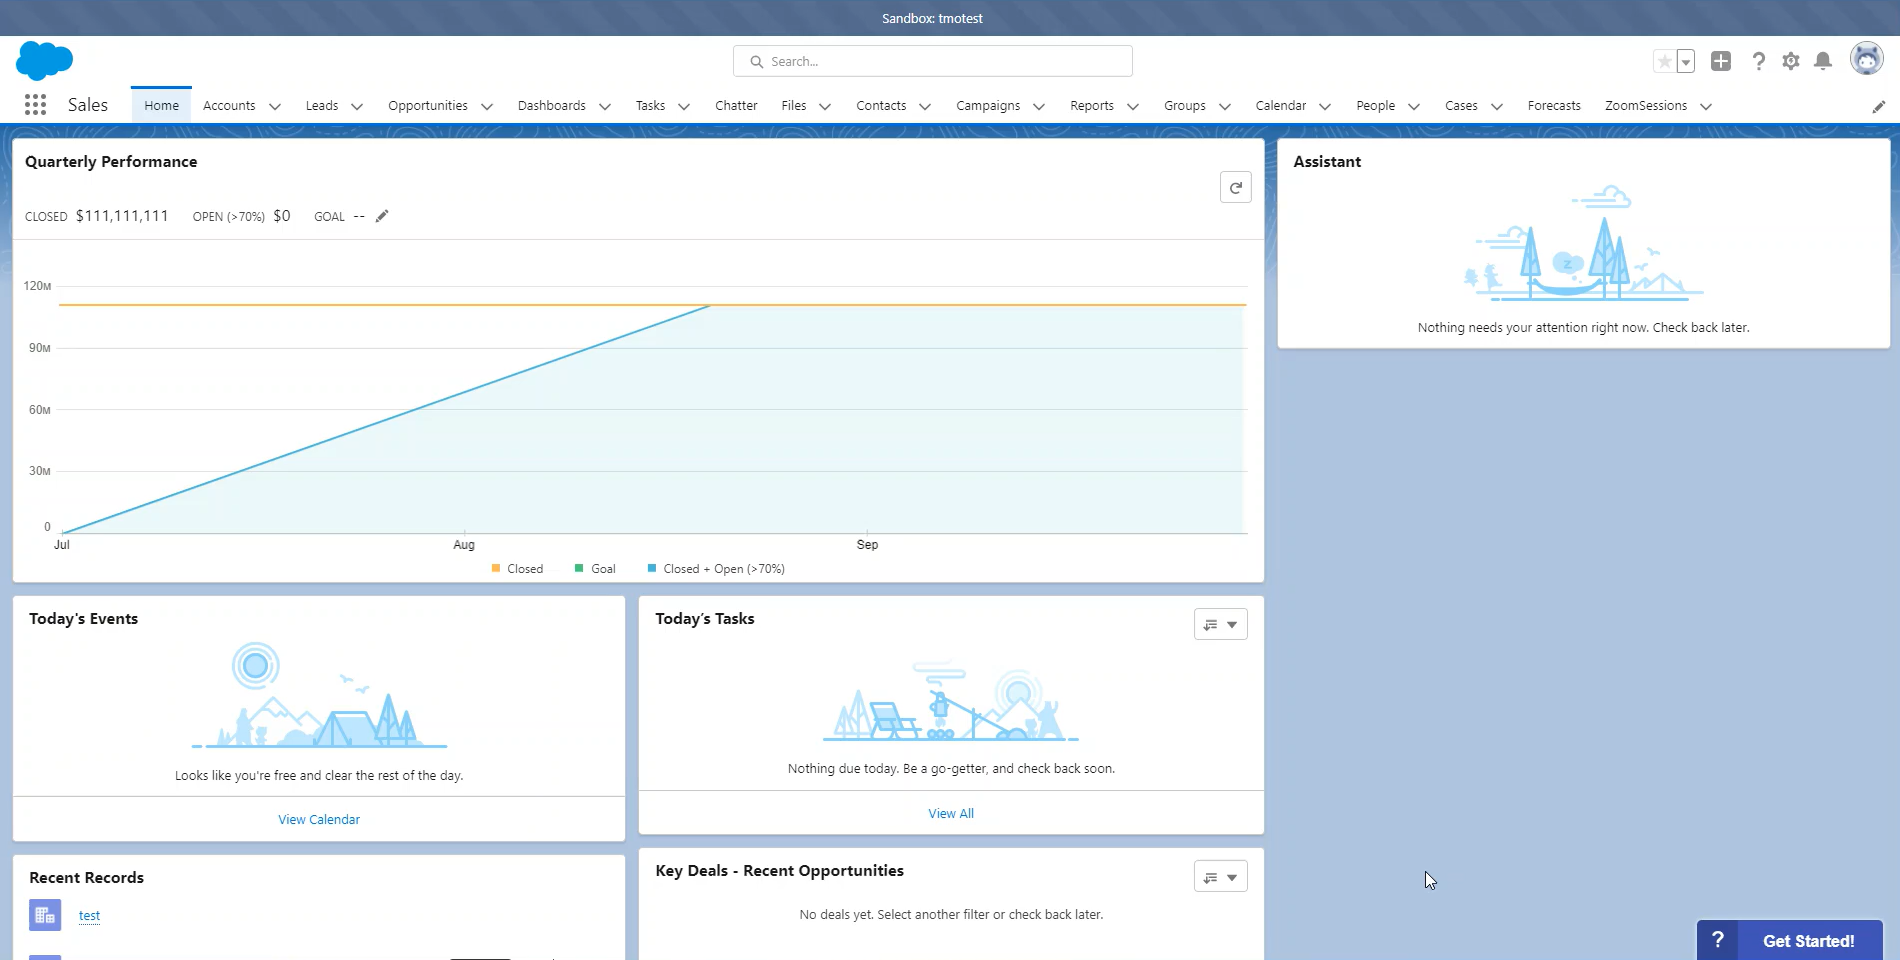Click the CLOSED $111,111,111 value

tap(122, 216)
